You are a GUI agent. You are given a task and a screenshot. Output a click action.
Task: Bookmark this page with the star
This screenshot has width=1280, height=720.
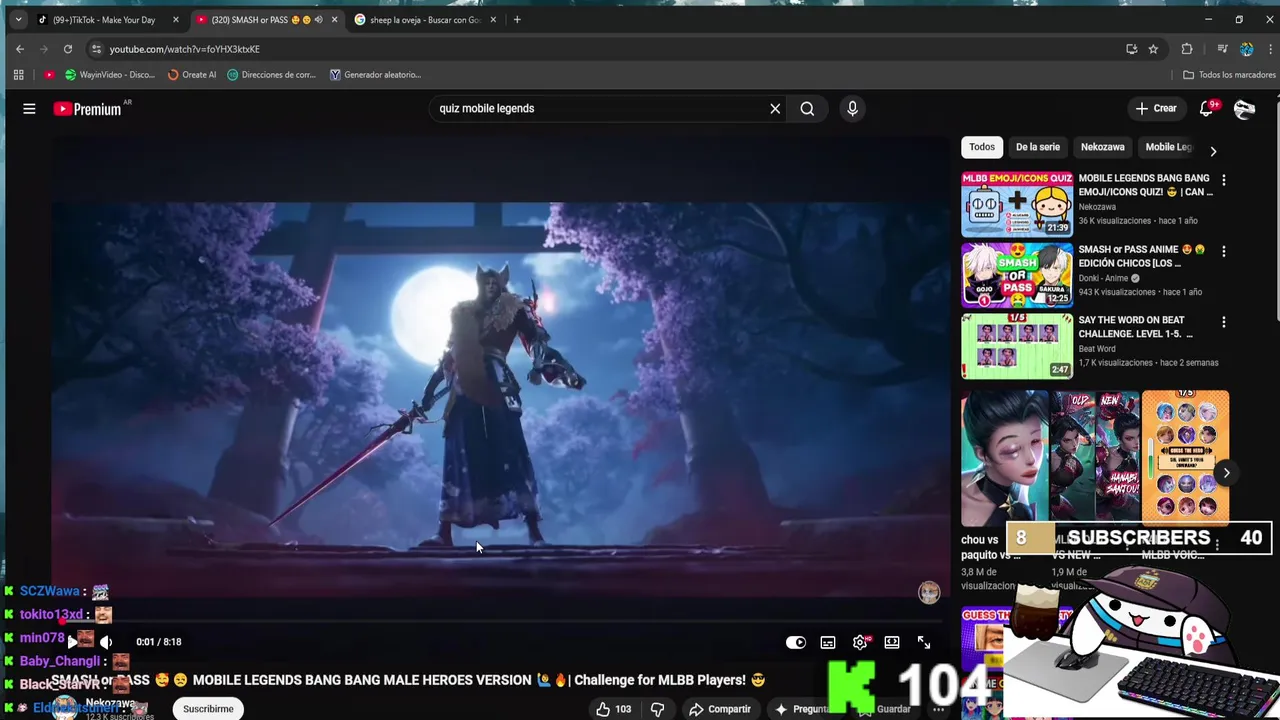tap(1153, 49)
